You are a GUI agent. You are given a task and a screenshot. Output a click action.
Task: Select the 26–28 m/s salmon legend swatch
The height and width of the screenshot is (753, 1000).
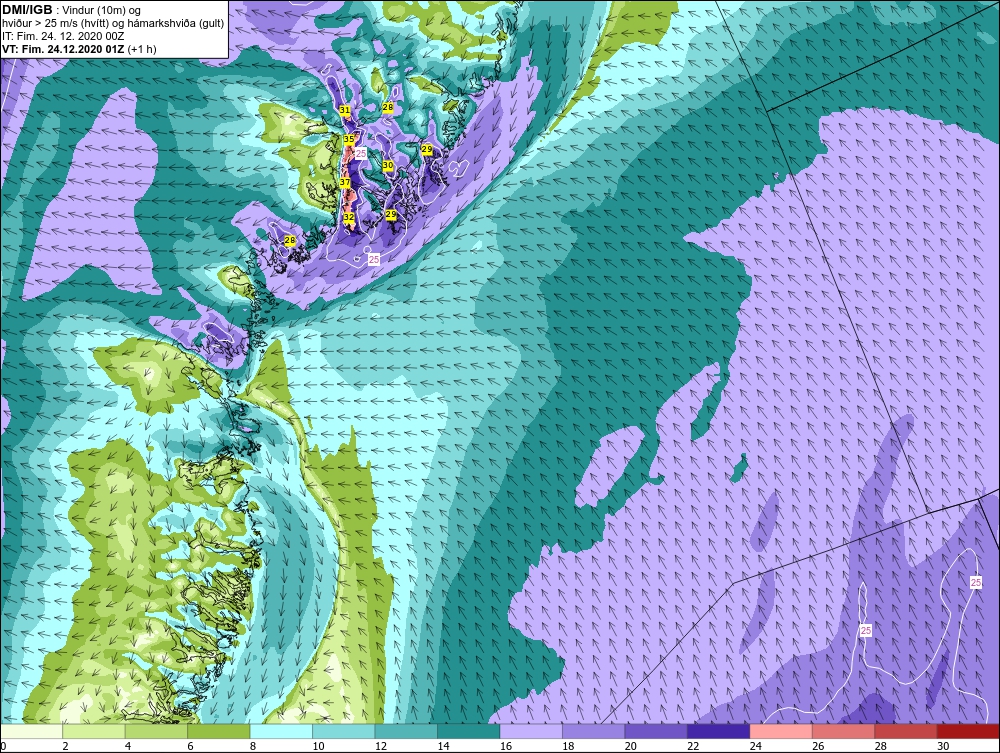click(x=844, y=731)
